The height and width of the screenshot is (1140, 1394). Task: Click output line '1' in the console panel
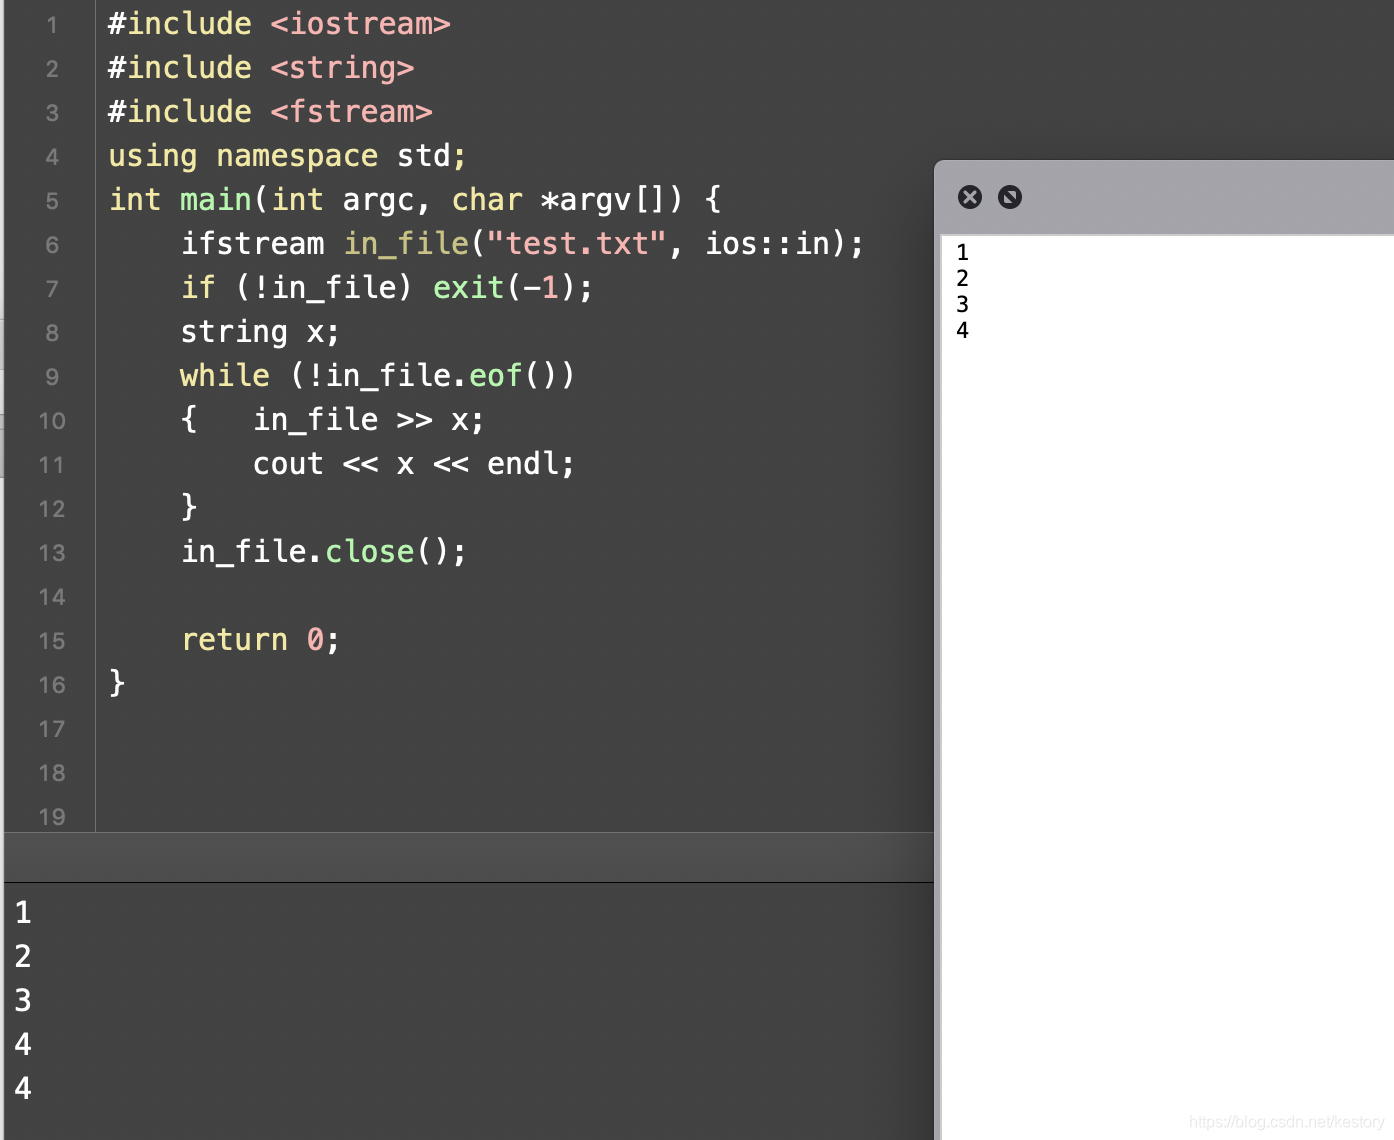pos(23,912)
